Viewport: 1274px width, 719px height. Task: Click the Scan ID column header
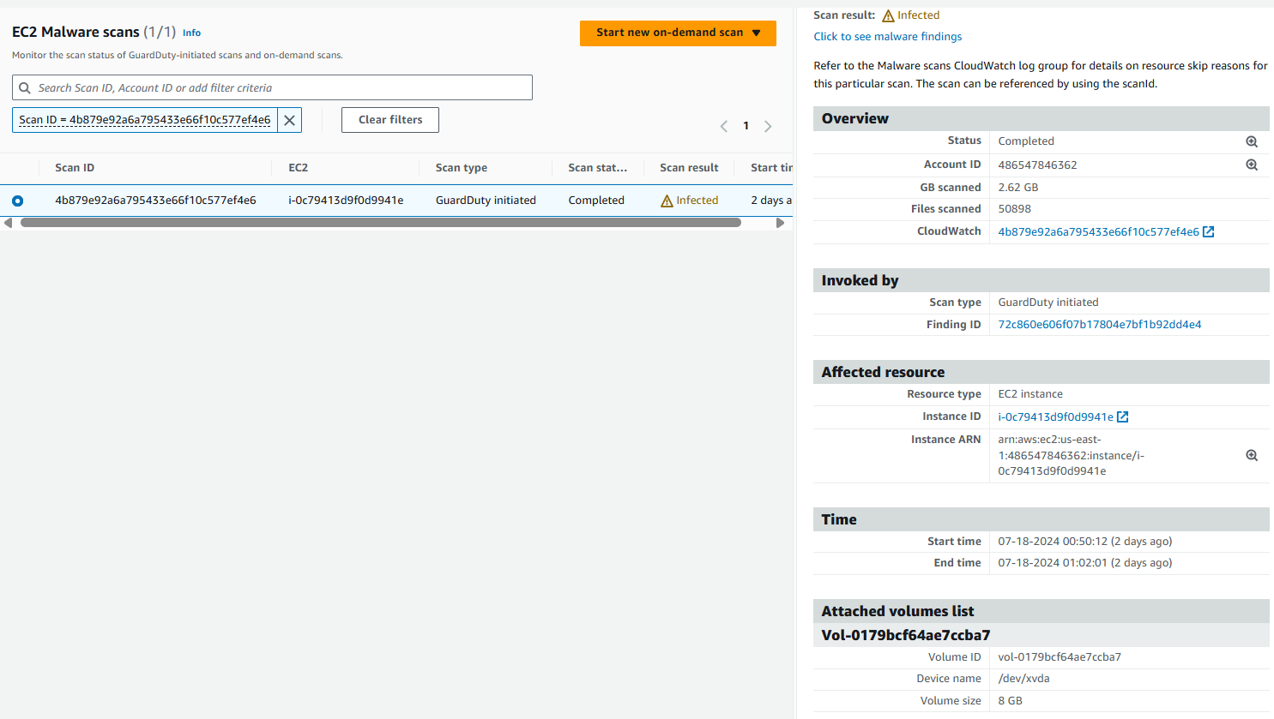pos(75,168)
